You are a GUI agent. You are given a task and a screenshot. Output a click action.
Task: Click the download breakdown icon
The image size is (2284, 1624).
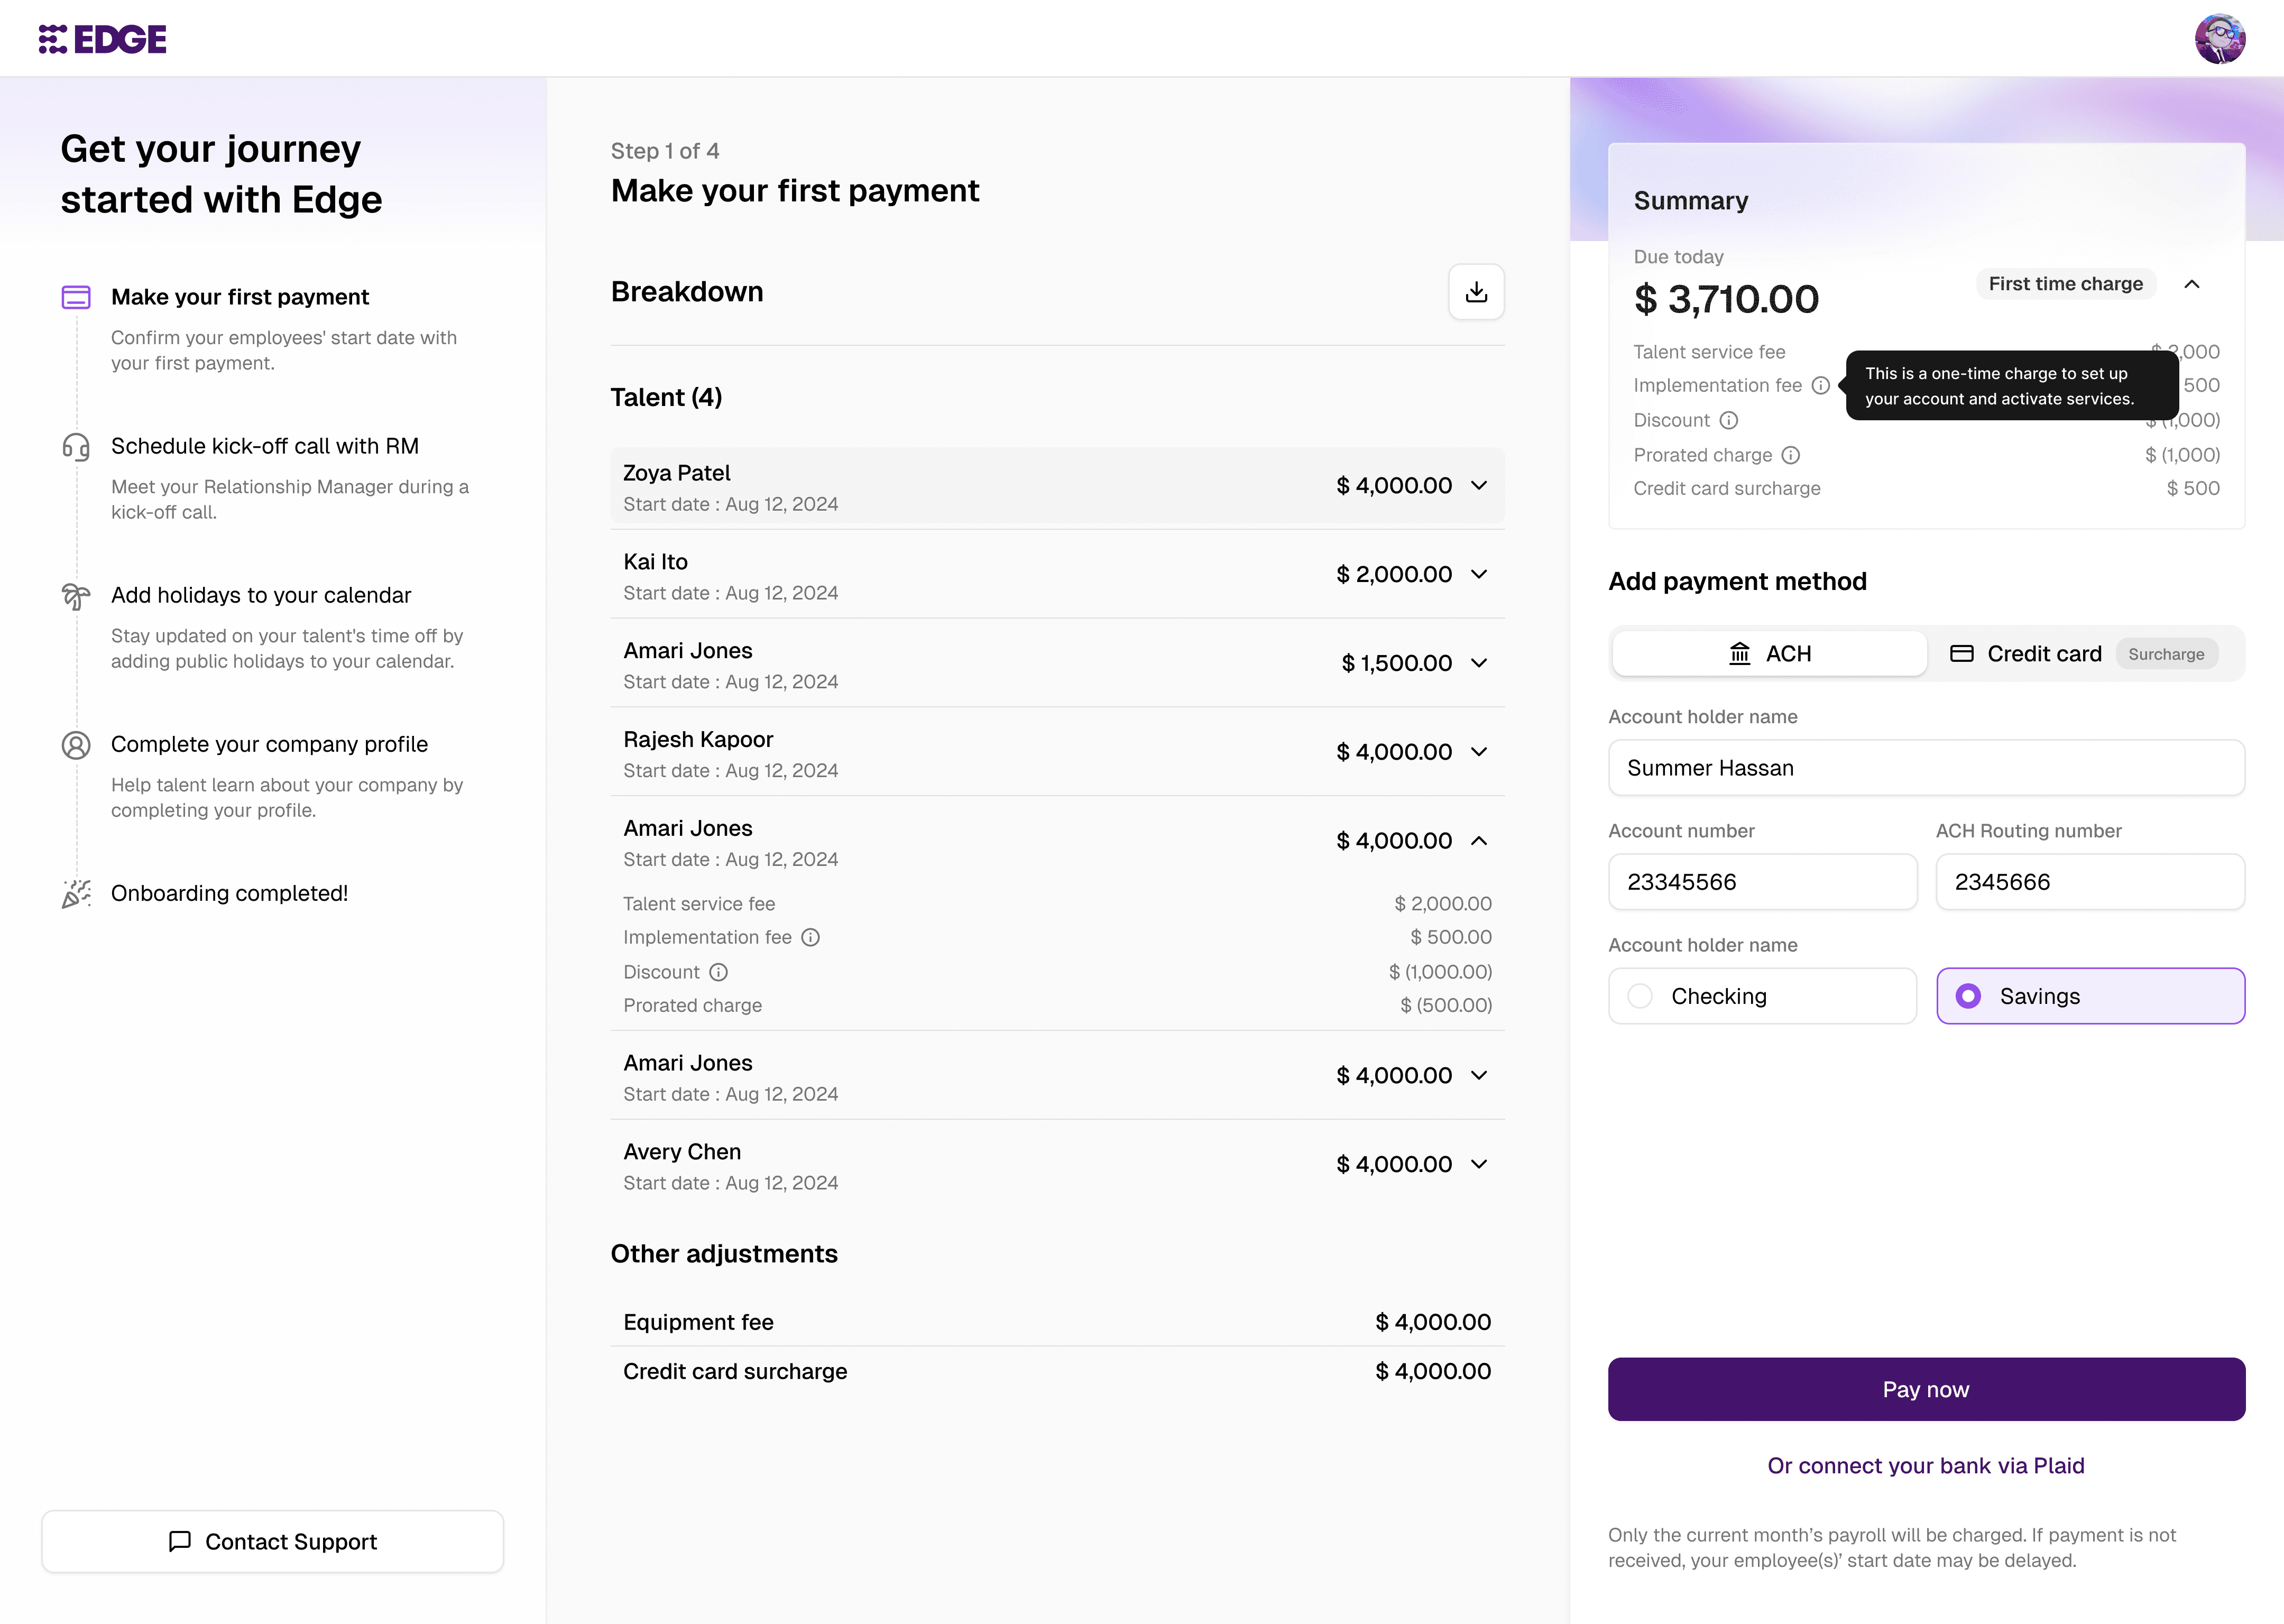(x=1476, y=292)
